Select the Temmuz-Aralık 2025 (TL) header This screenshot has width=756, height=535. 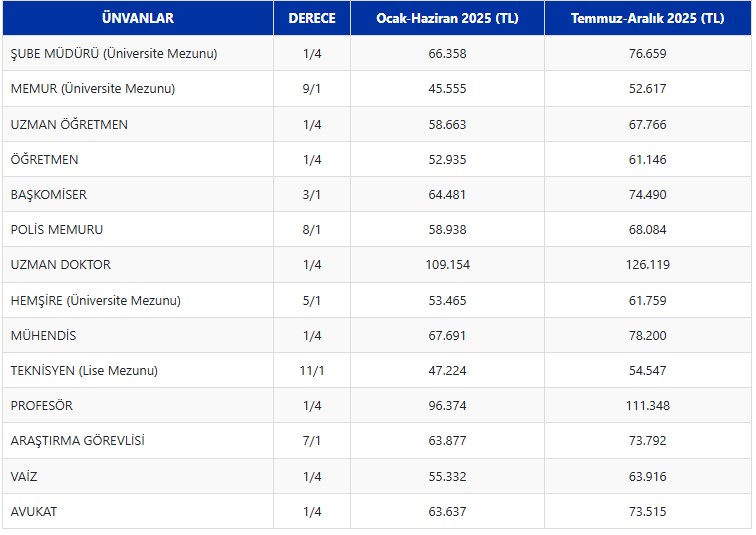point(648,18)
